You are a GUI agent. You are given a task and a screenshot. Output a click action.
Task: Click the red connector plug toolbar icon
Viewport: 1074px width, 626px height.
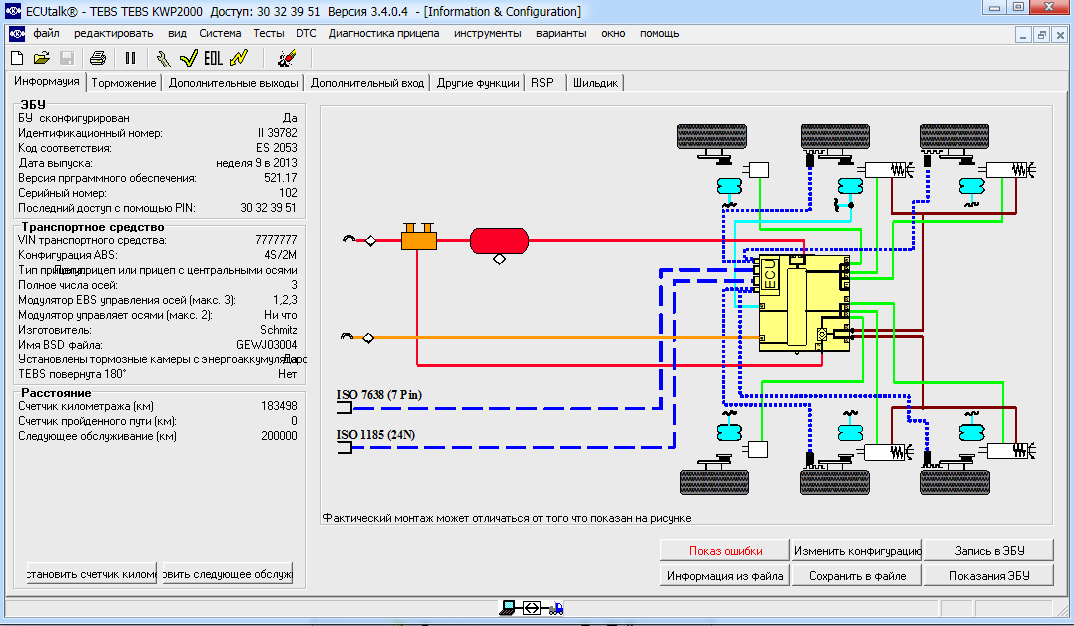pos(287,58)
